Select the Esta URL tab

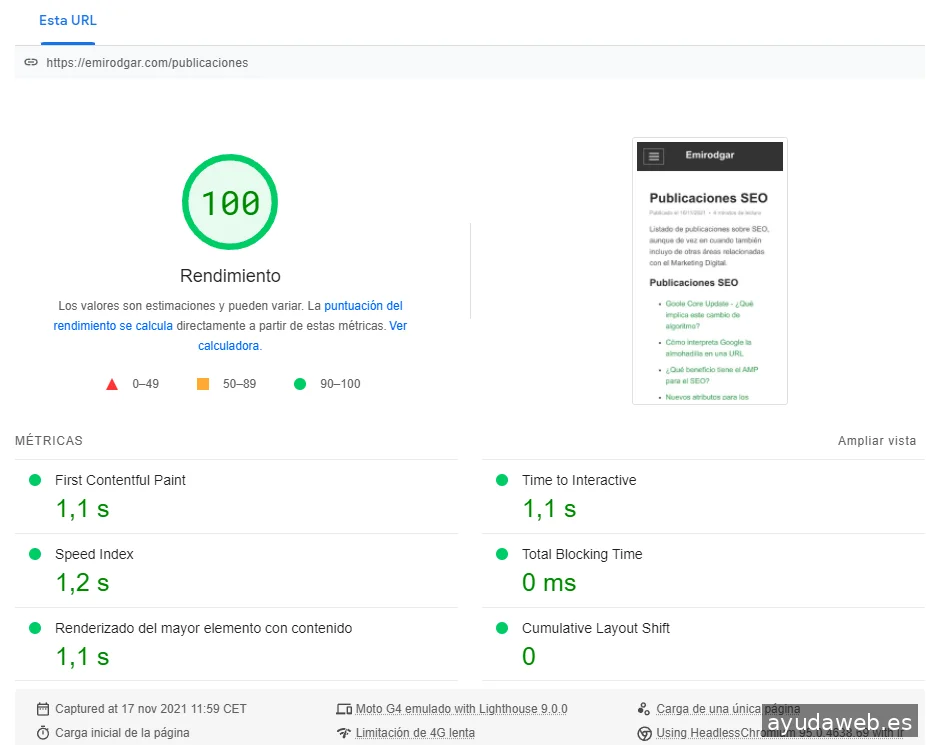[x=68, y=21]
